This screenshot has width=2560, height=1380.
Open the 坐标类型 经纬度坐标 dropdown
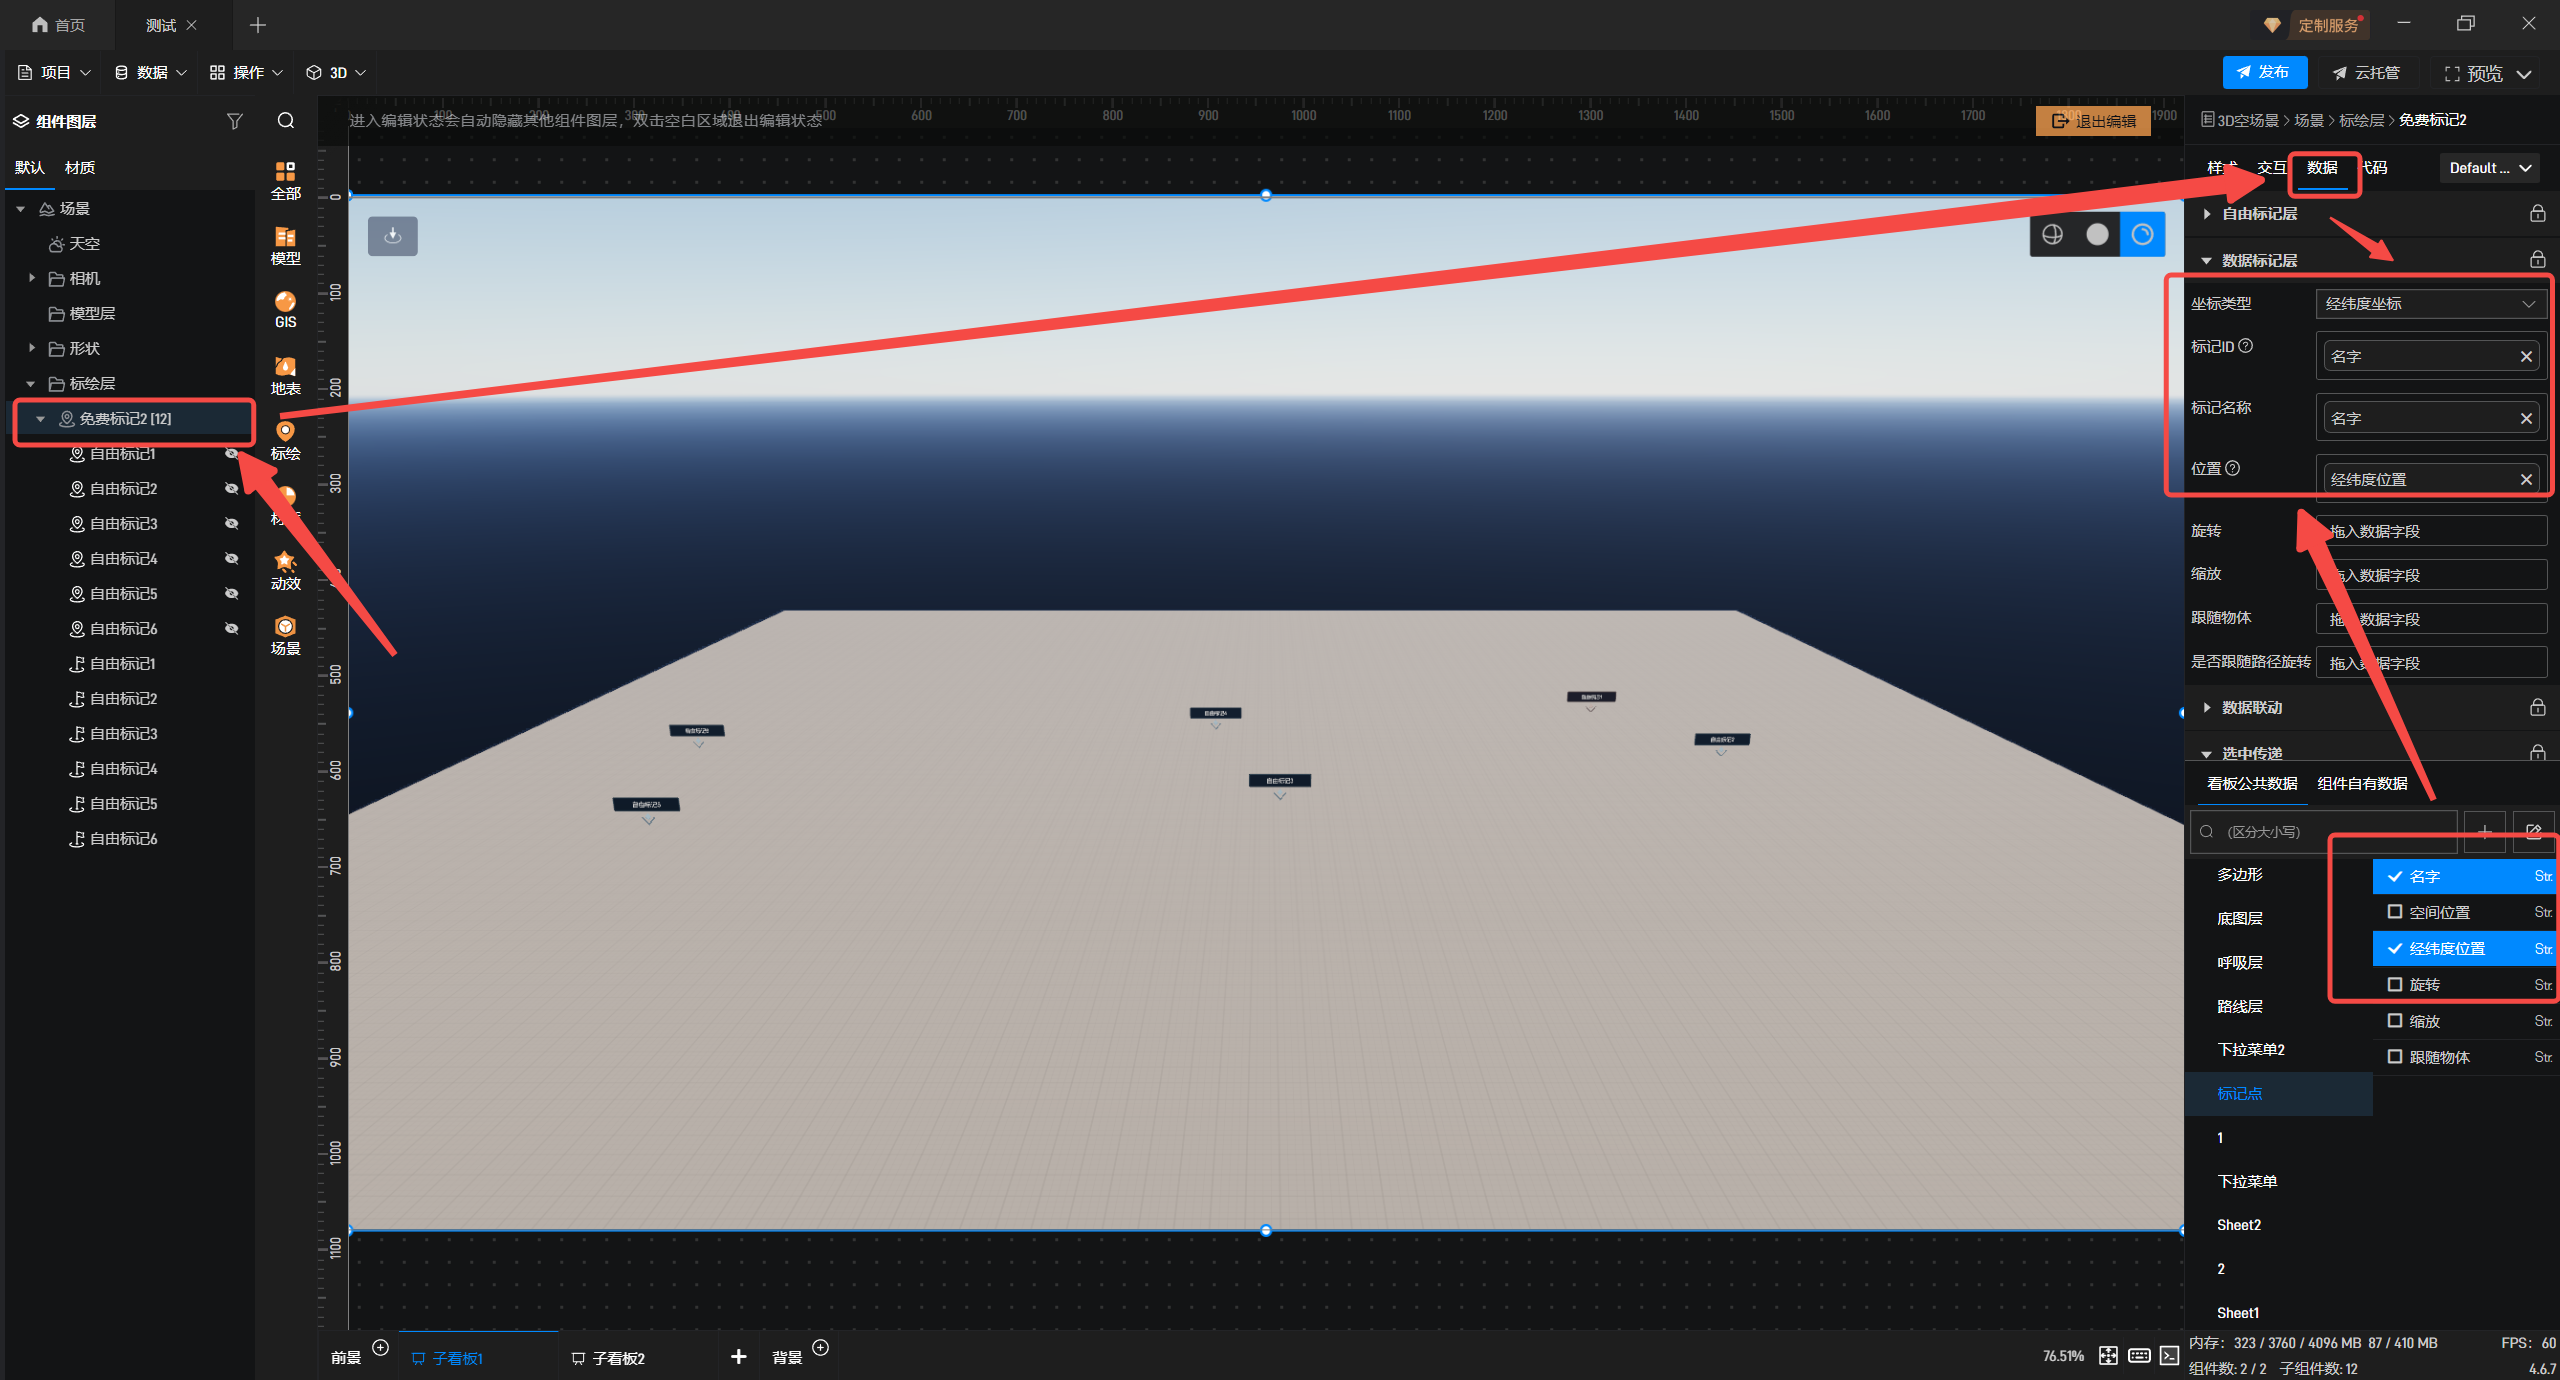pos(2430,304)
